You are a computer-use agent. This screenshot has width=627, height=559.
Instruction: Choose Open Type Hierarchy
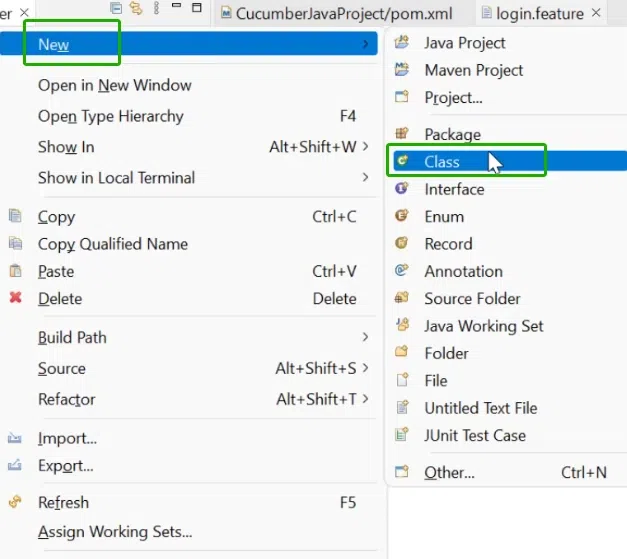point(111,116)
